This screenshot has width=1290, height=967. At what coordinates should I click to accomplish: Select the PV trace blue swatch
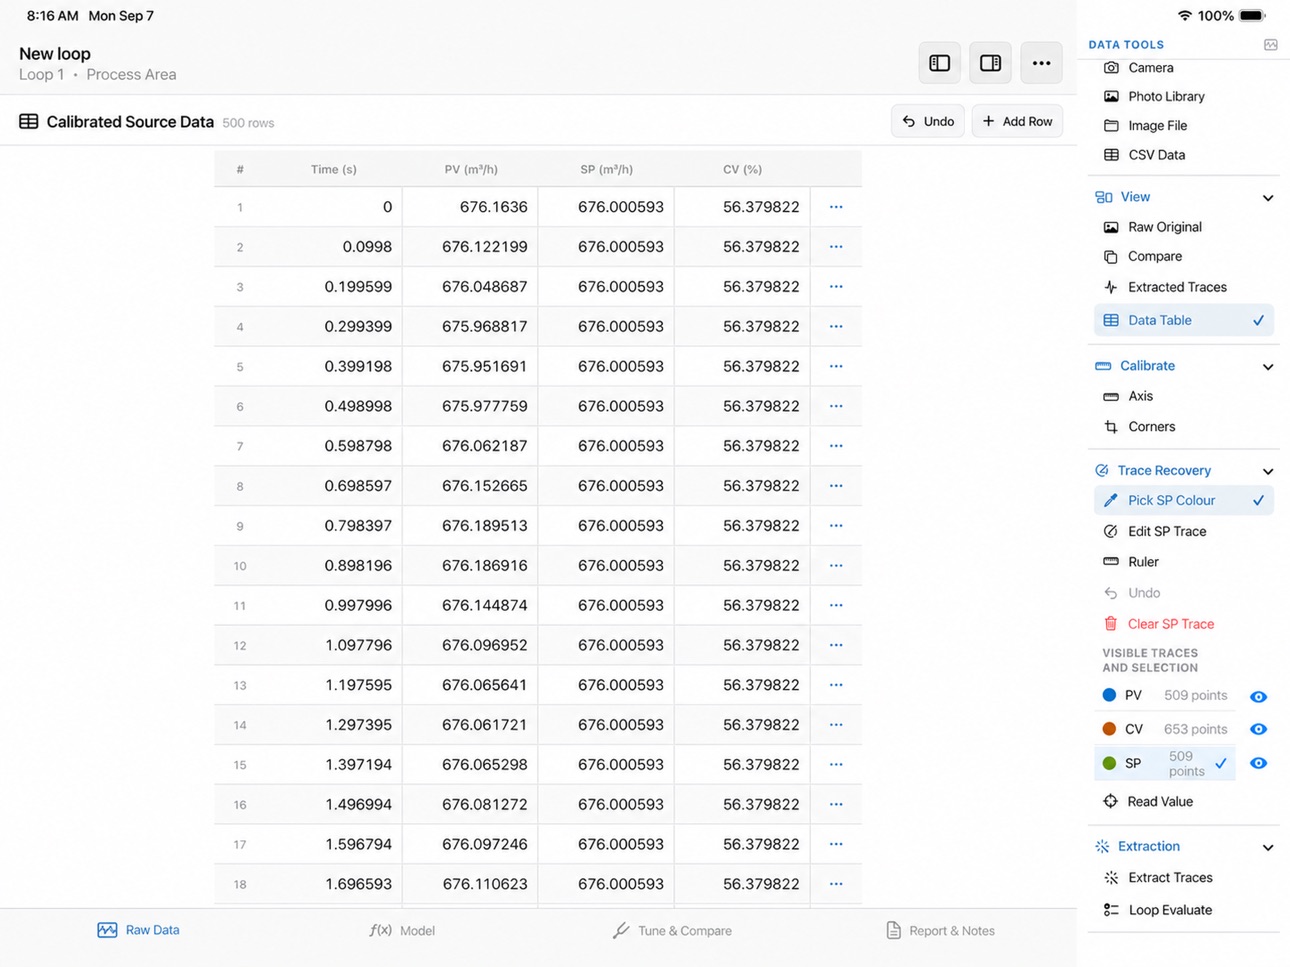(1109, 695)
